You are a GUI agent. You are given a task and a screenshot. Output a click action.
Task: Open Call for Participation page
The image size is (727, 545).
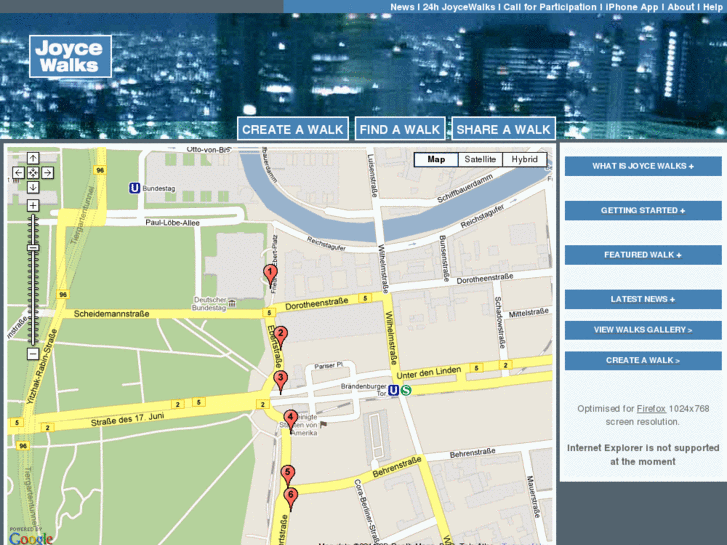click(x=550, y=7)
